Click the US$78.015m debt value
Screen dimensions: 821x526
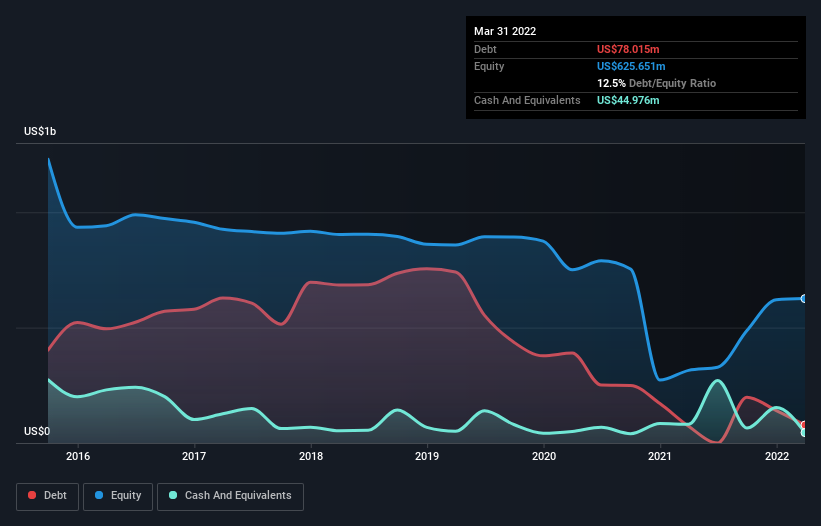pyautogui.click(x=628, y=49)
